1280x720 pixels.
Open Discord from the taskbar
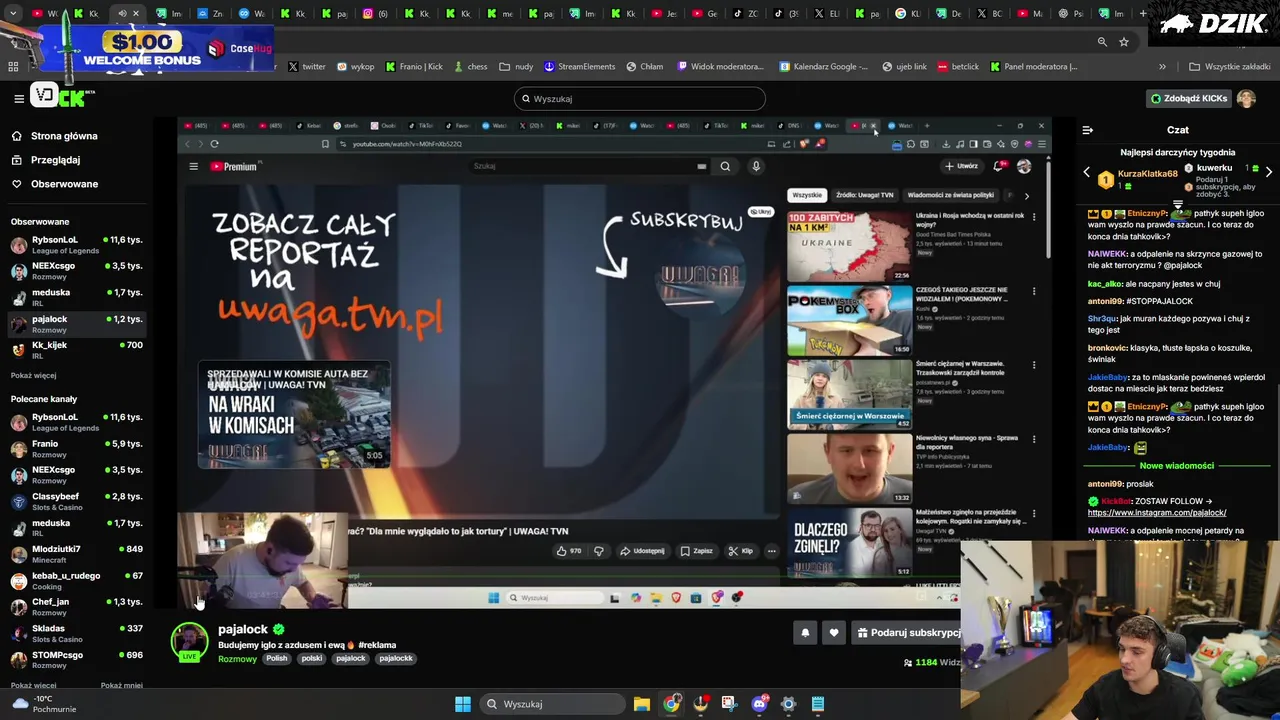759,704
